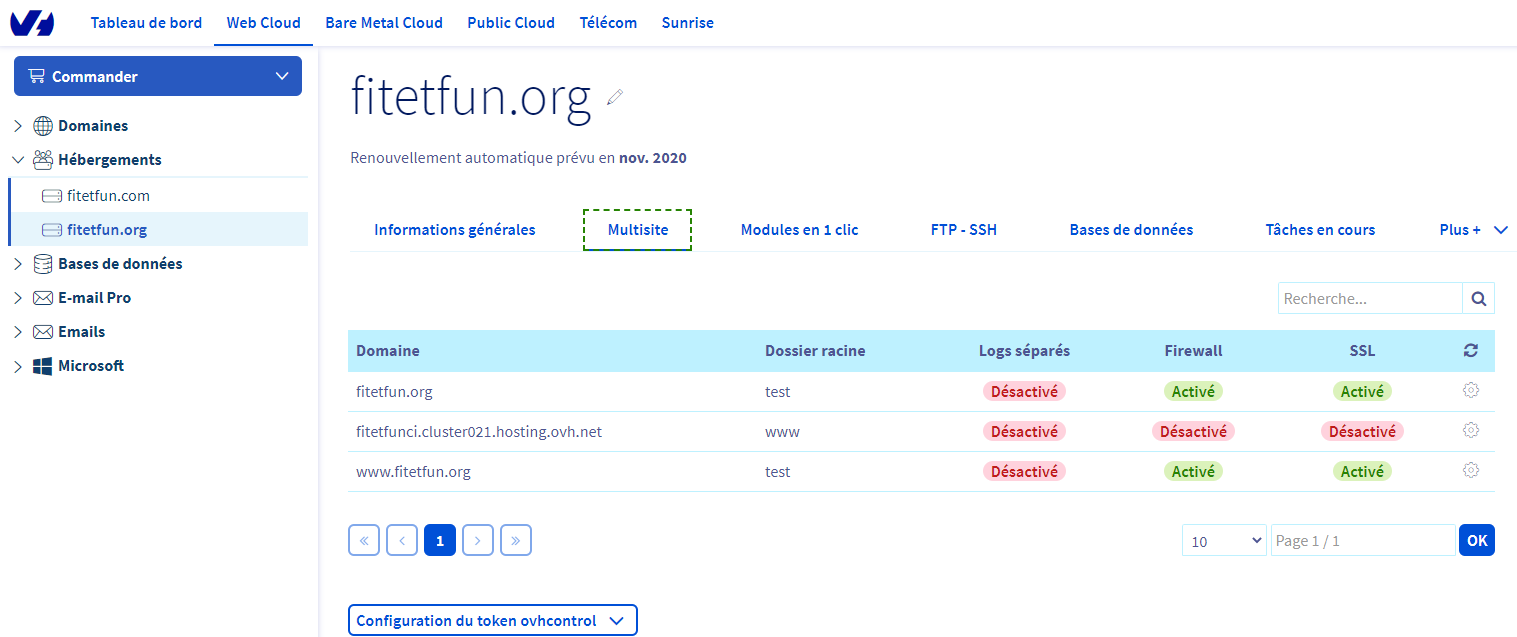Open gear settings for fitetfun.org row
Image resolution: width=1517 pixels, height=637 pixels.
tap(1470, 391)
